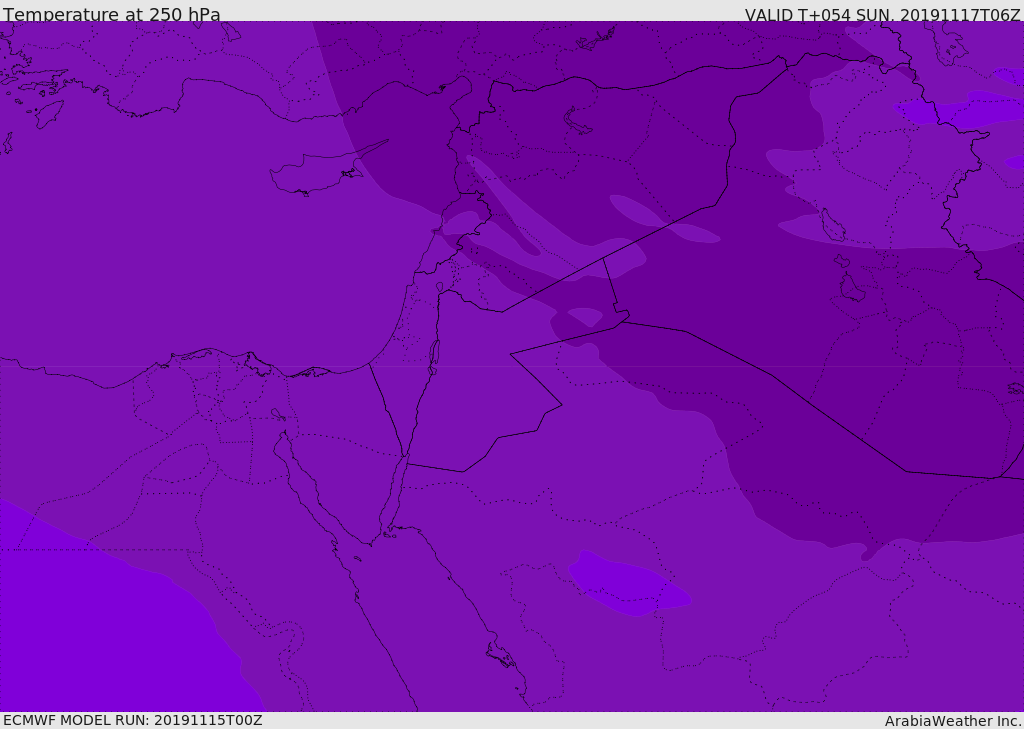Click the small lighter streak over eastern Syria
The height and width of the screenshot is (729, 1024).
(660, 220)
